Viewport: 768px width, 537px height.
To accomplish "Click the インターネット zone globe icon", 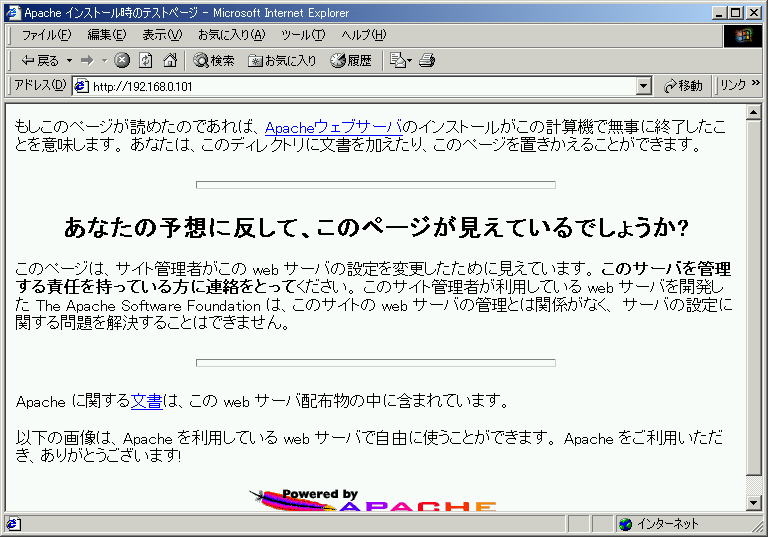I will [625, 524].
